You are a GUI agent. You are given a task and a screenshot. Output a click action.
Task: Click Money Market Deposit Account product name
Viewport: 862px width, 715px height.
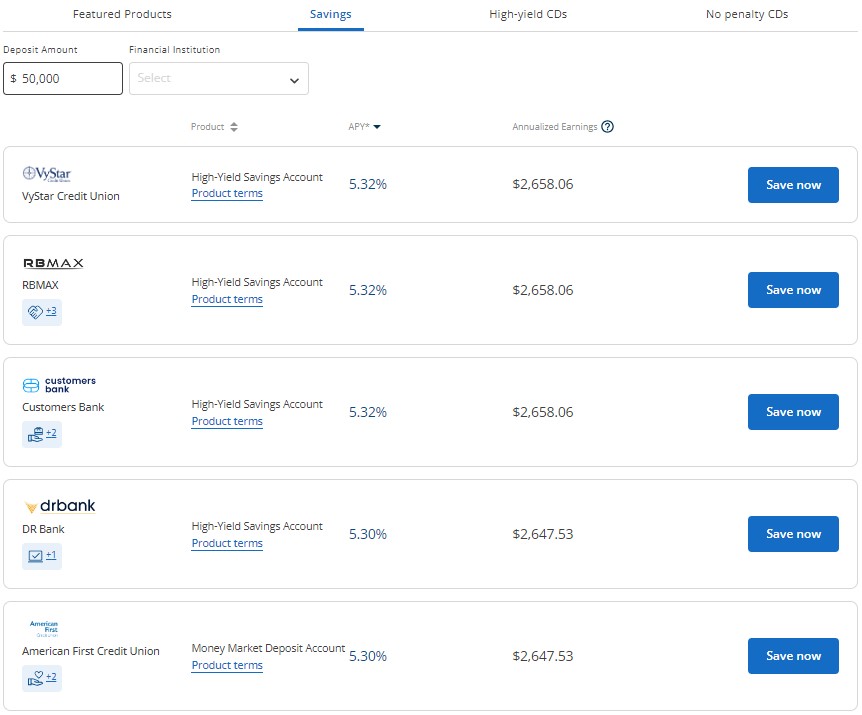(x=268, y=649)
